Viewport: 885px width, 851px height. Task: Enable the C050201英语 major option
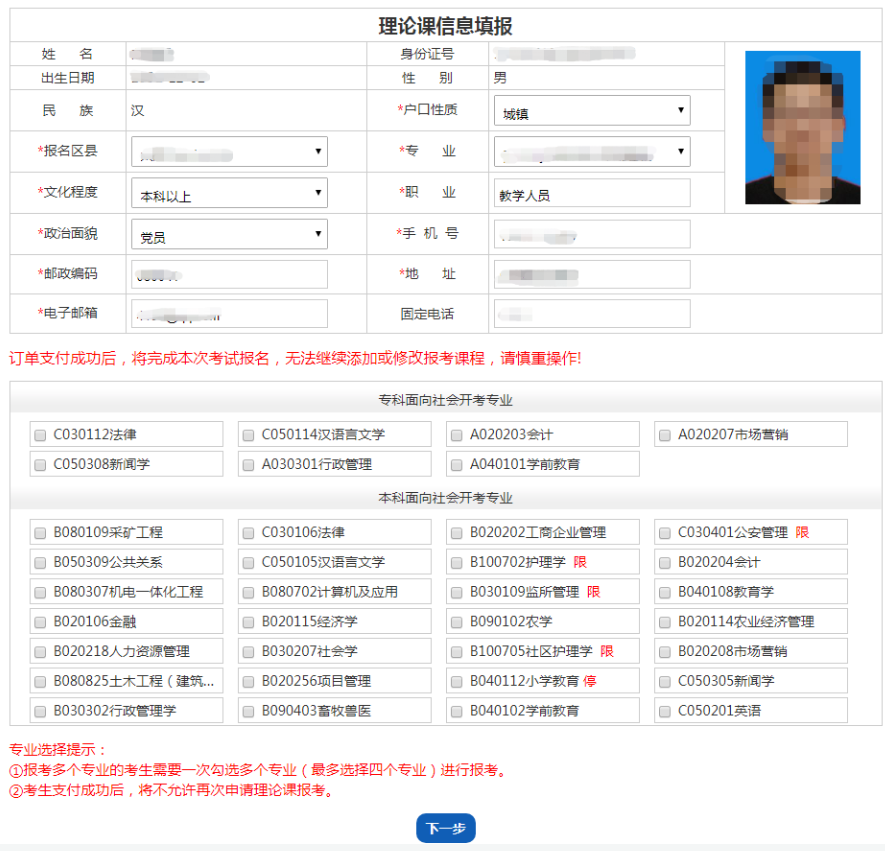665,711
